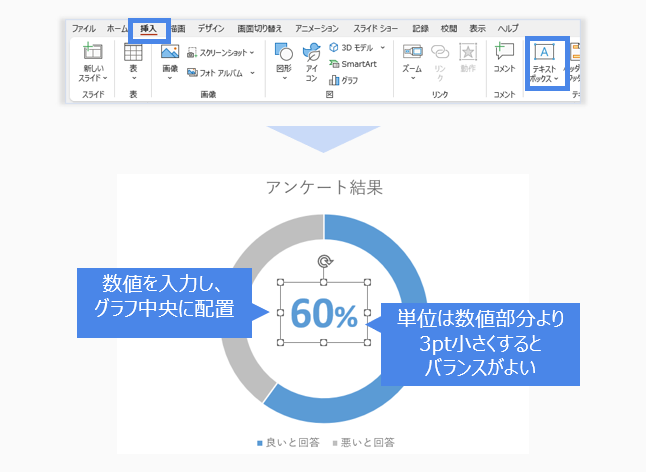Image resolution: width=646 pixels, height=472 pixels.
Task: Expand the フォト アルバム dropdown
Action: pyautogui.click(x=252, y=72)
